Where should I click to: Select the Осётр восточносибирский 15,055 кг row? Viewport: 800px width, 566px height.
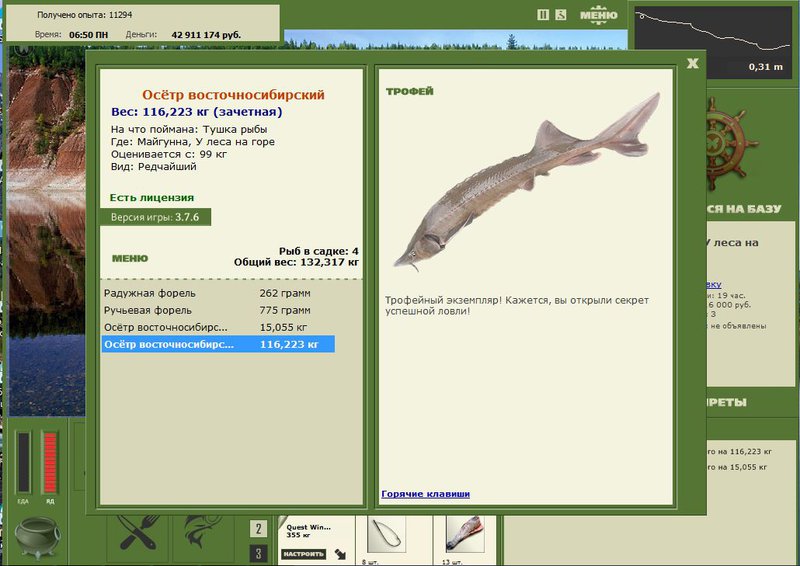[218, 327]
